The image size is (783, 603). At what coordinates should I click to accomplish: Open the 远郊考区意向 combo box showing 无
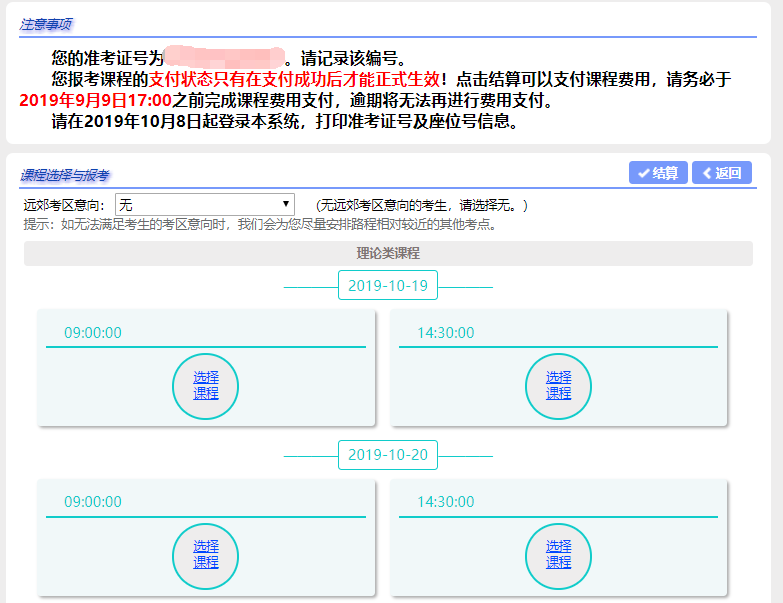point(204,204)
